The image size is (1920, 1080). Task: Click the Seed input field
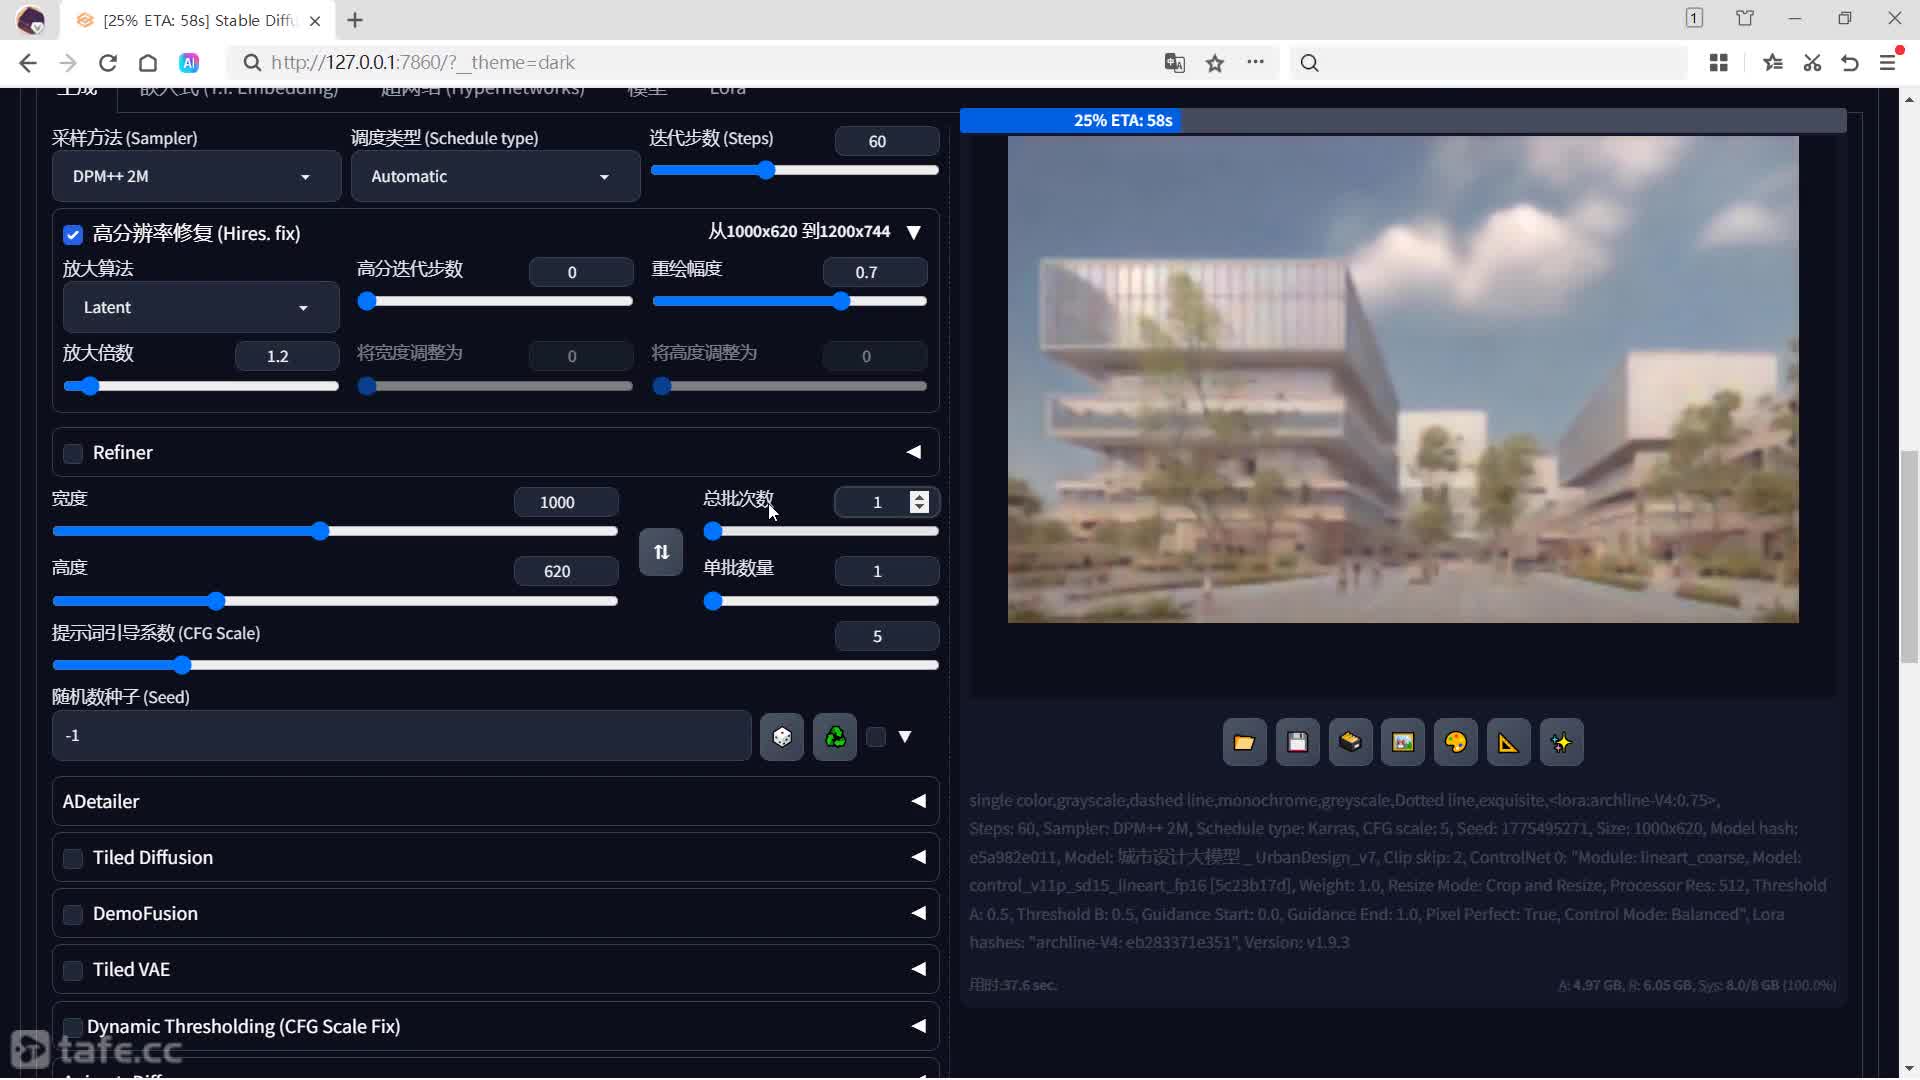(401, 736)
